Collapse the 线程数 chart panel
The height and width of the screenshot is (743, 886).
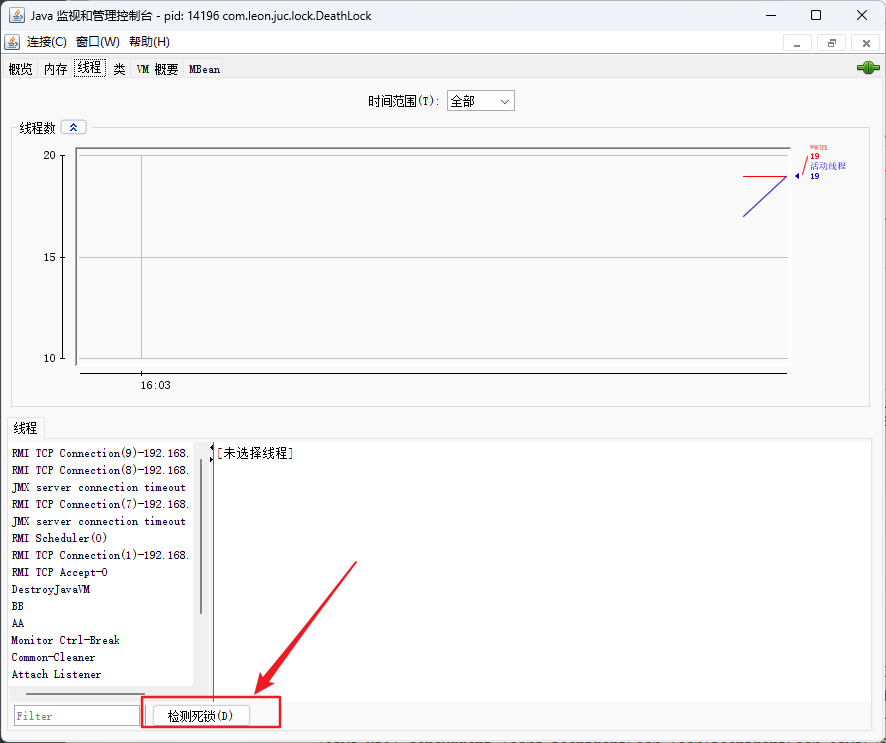(x=74, y=127)
